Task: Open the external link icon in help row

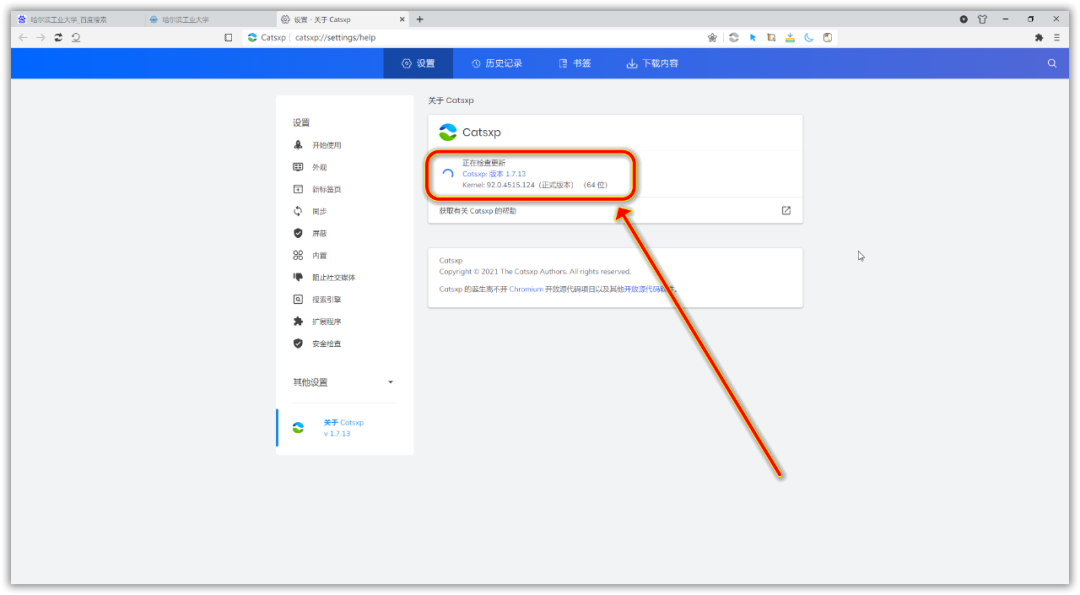Action: coord(786,211)
